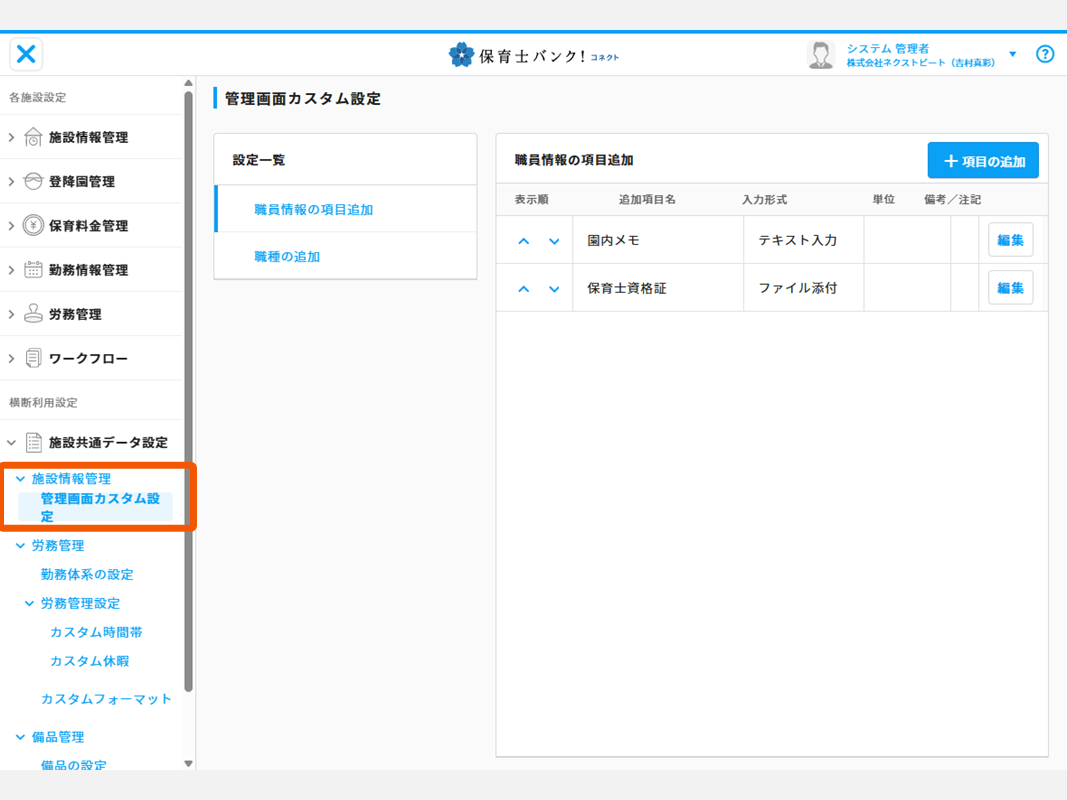The height and width of the screenshot is (800, 1067).
Task: Move 園内メモ row down
Action: 554,241
